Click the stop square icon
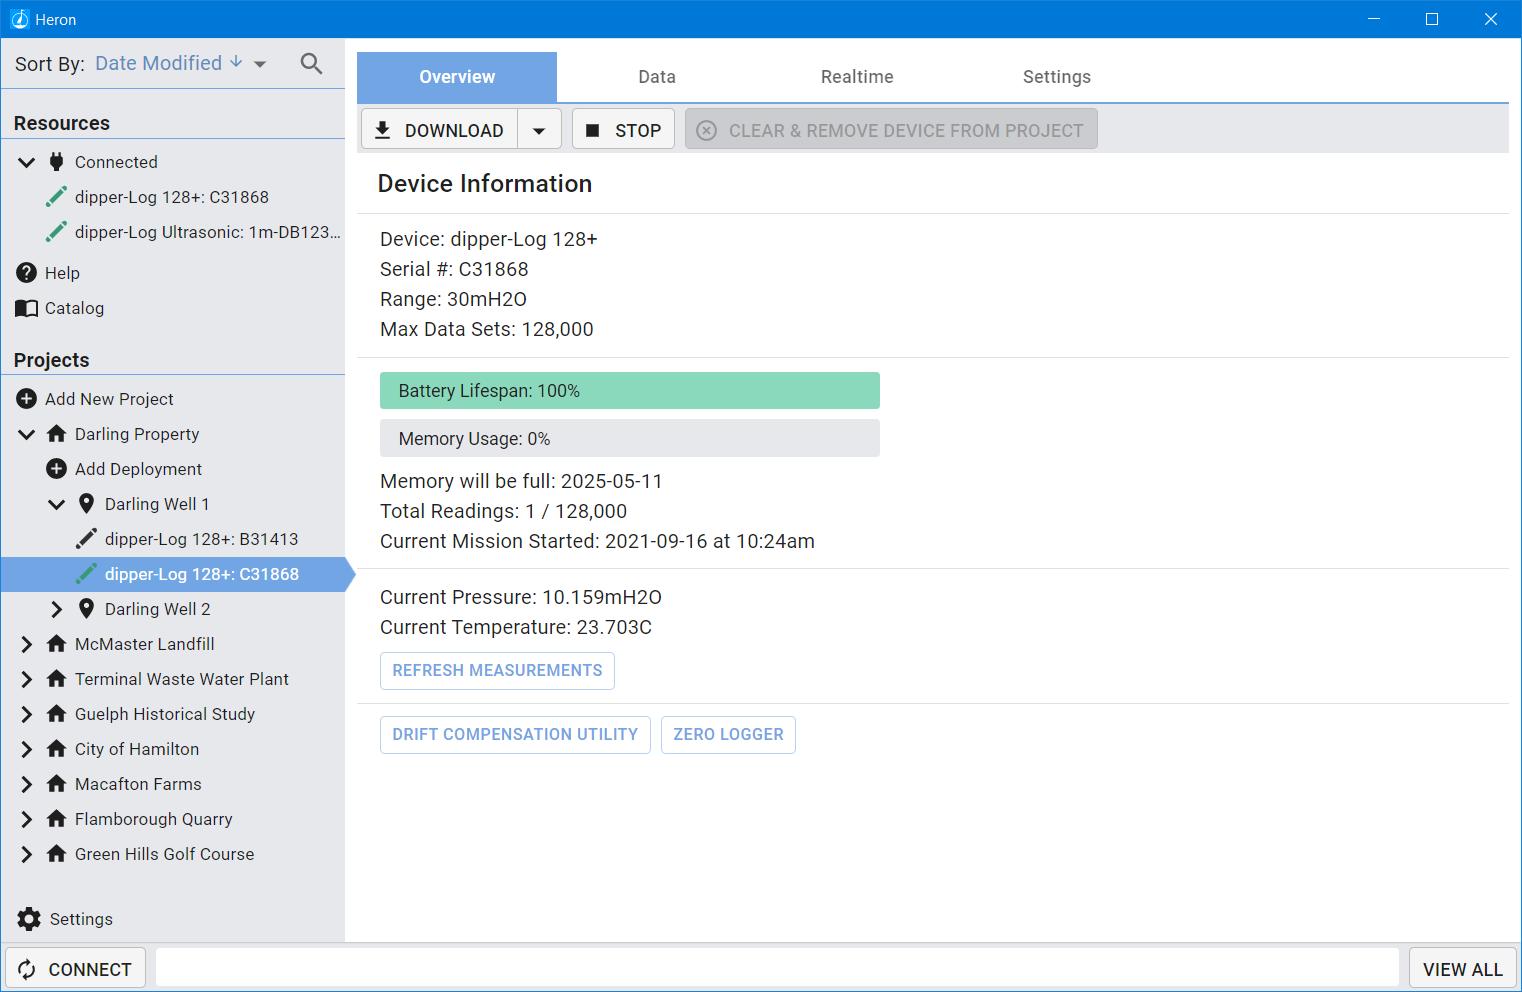This screenshot has width=1522, height=992. pos(592,130)
